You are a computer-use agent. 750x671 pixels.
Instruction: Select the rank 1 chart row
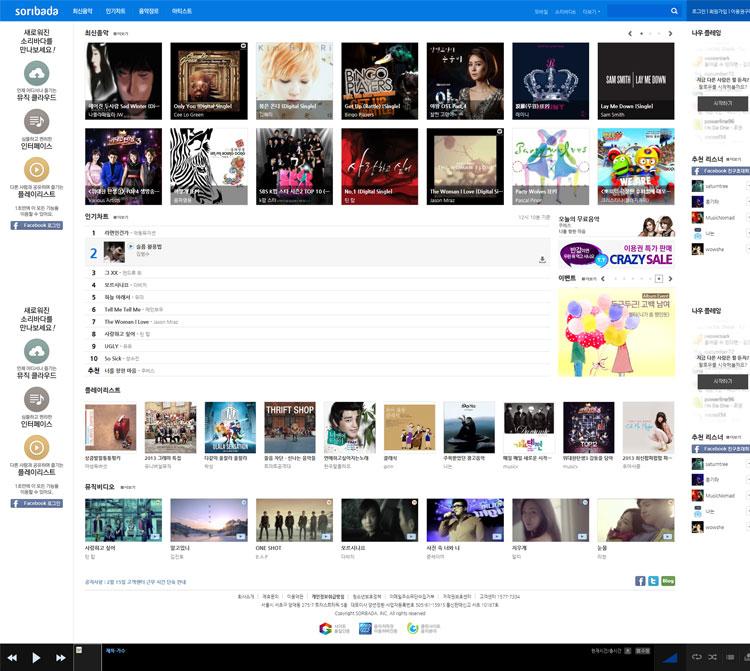tap(318, 233)
